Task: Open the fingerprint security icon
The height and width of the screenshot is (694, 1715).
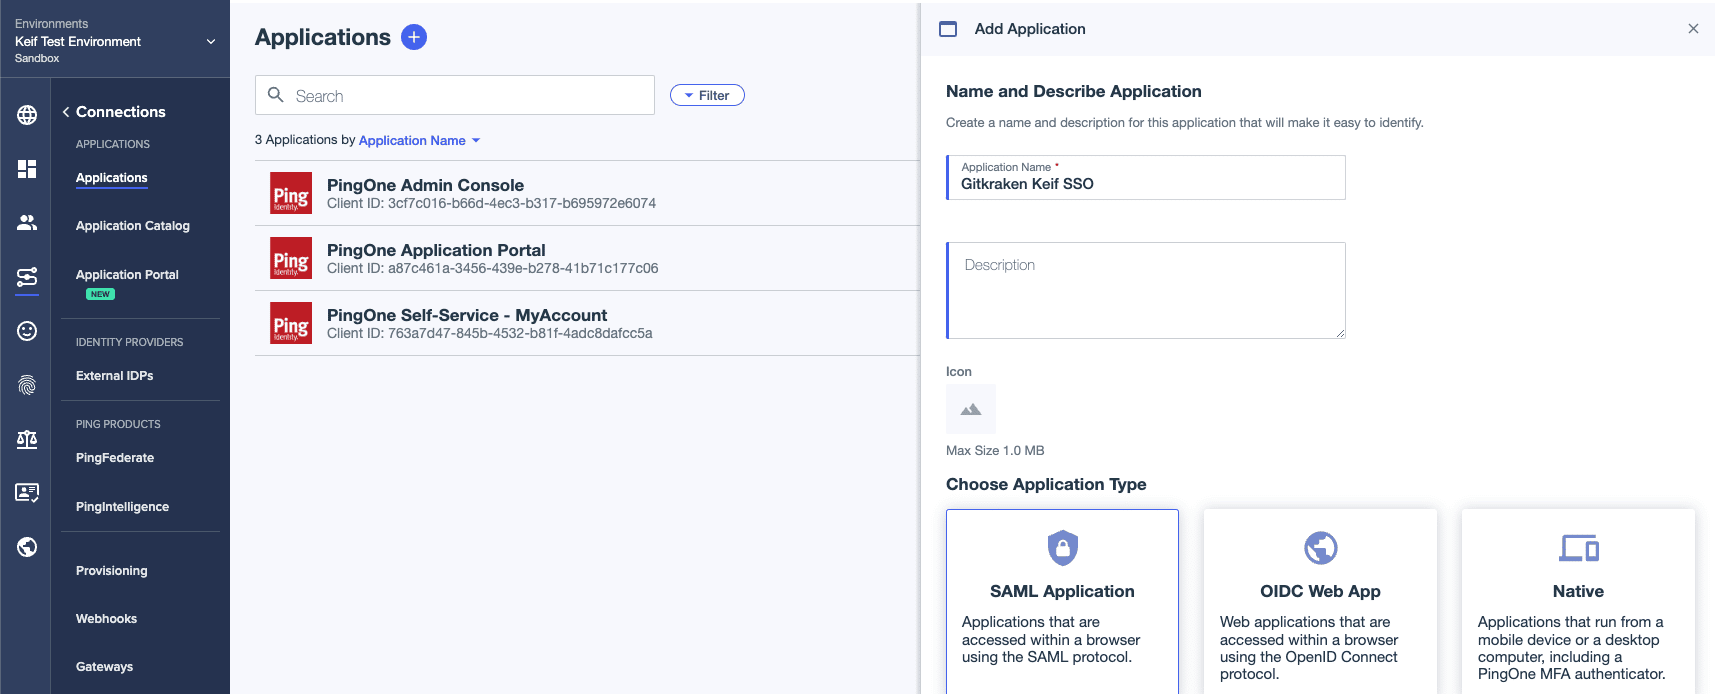Action: [27, 385]
